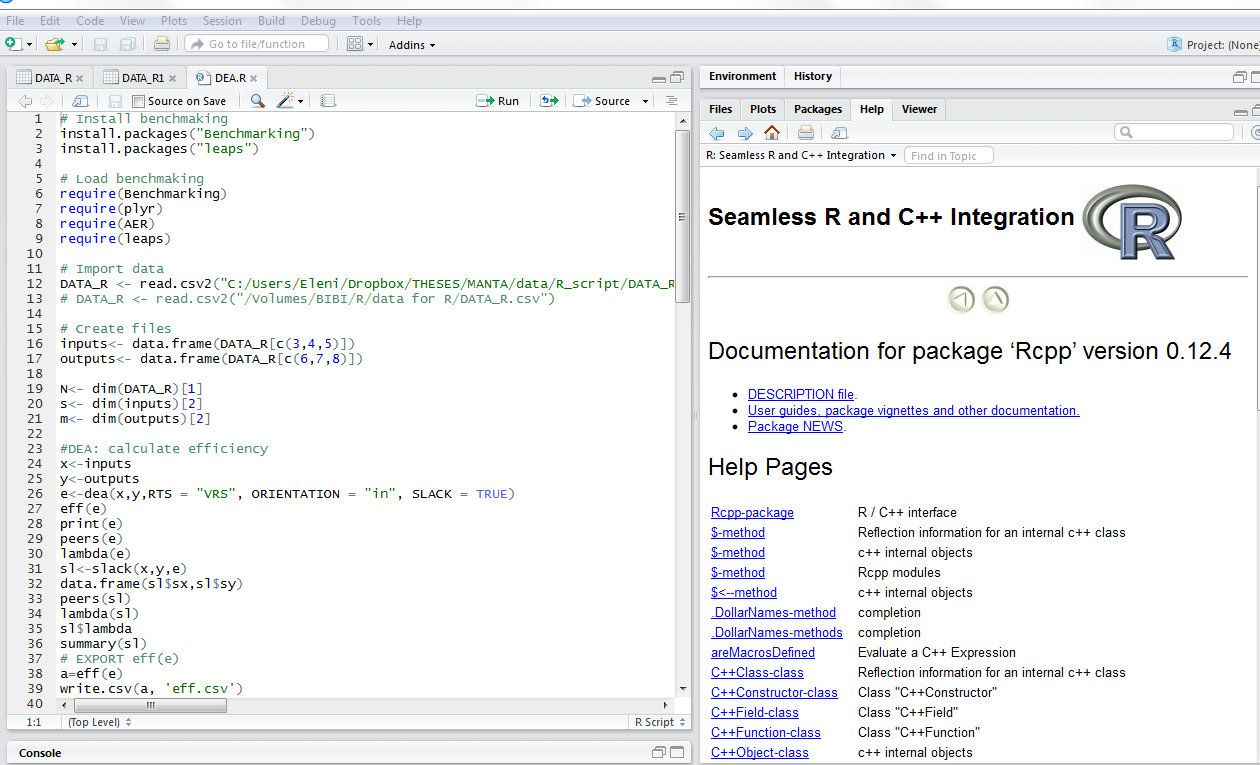Show the document outline icon
The width and height of the screenshot is (1260, 765).
(671, 101)
